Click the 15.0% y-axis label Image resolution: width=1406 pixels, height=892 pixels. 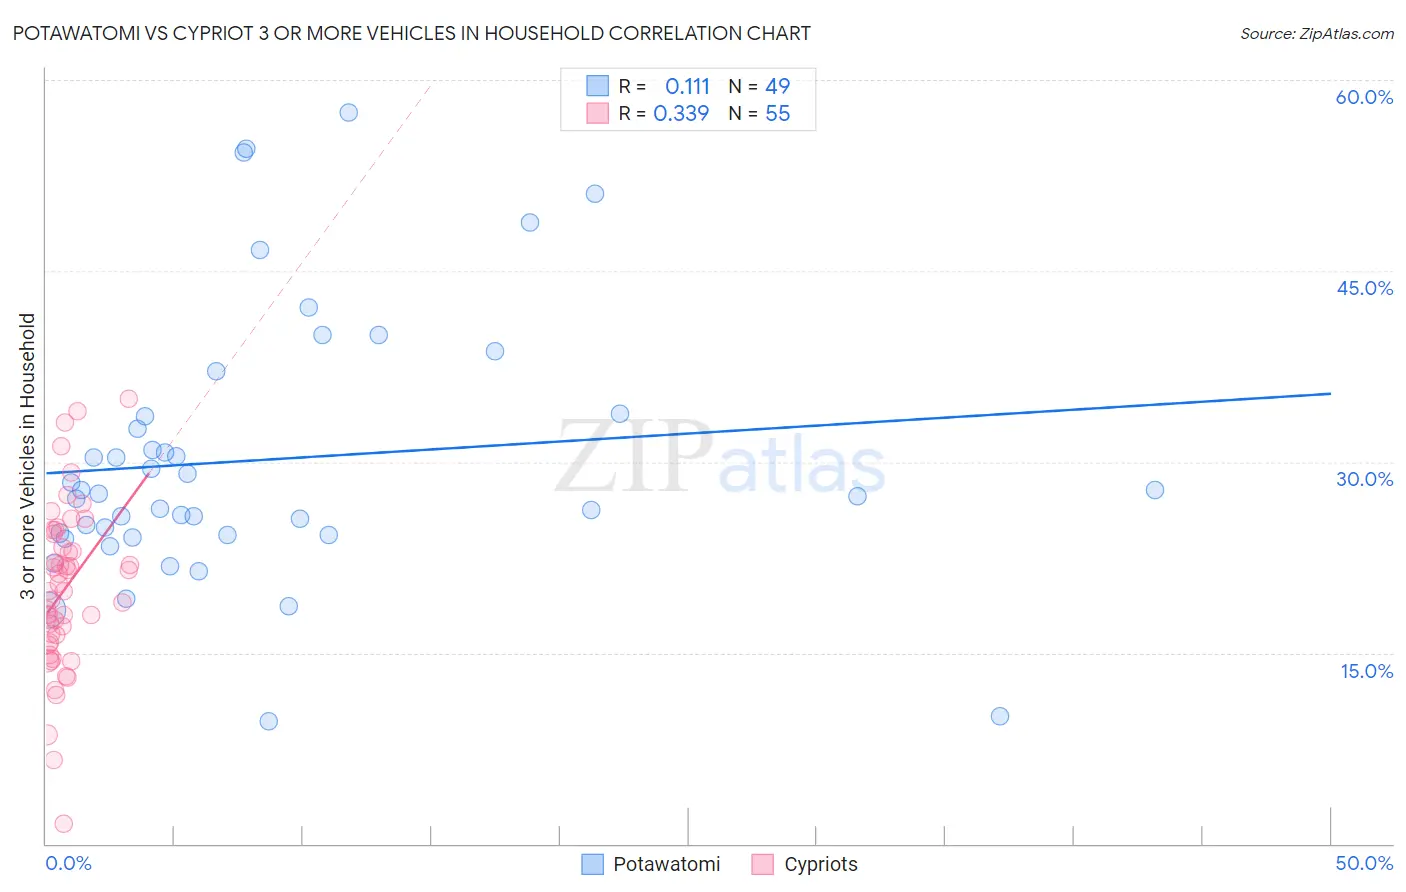(x=1366, y=671)
